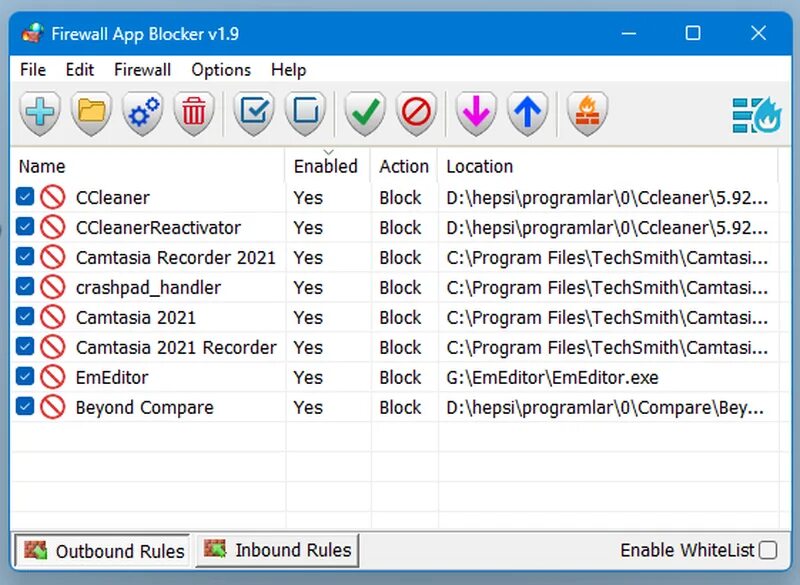
Task: Open the Add Folder toolbar icon
Action: 91,113
